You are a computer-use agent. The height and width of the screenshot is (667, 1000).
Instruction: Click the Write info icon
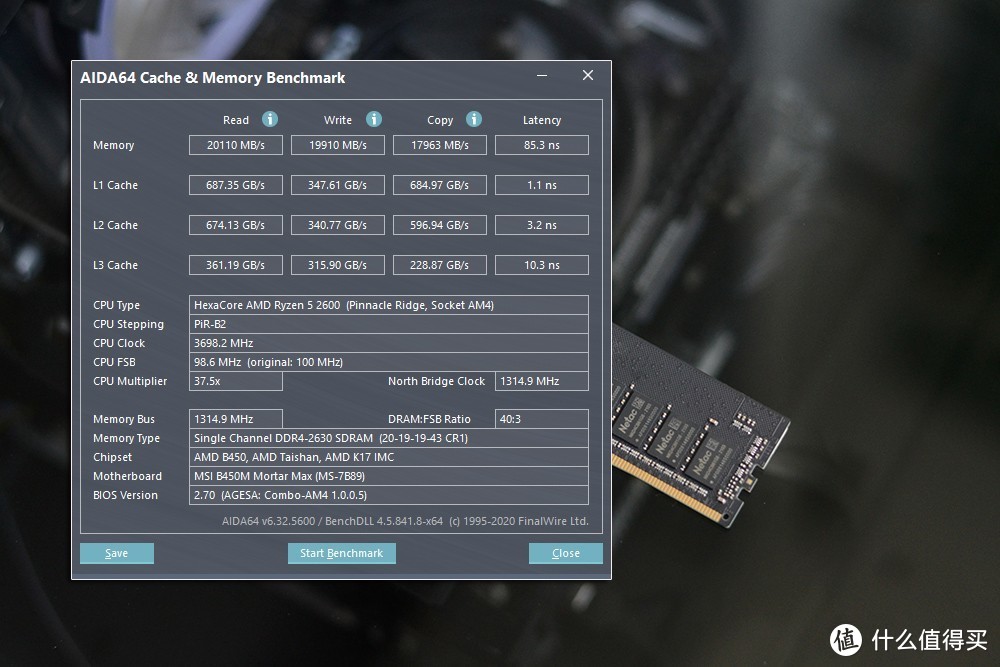[374, 119]
